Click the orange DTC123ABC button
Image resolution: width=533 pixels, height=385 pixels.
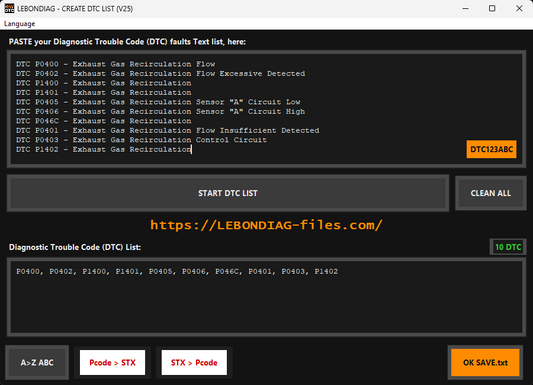pos(491,149)
